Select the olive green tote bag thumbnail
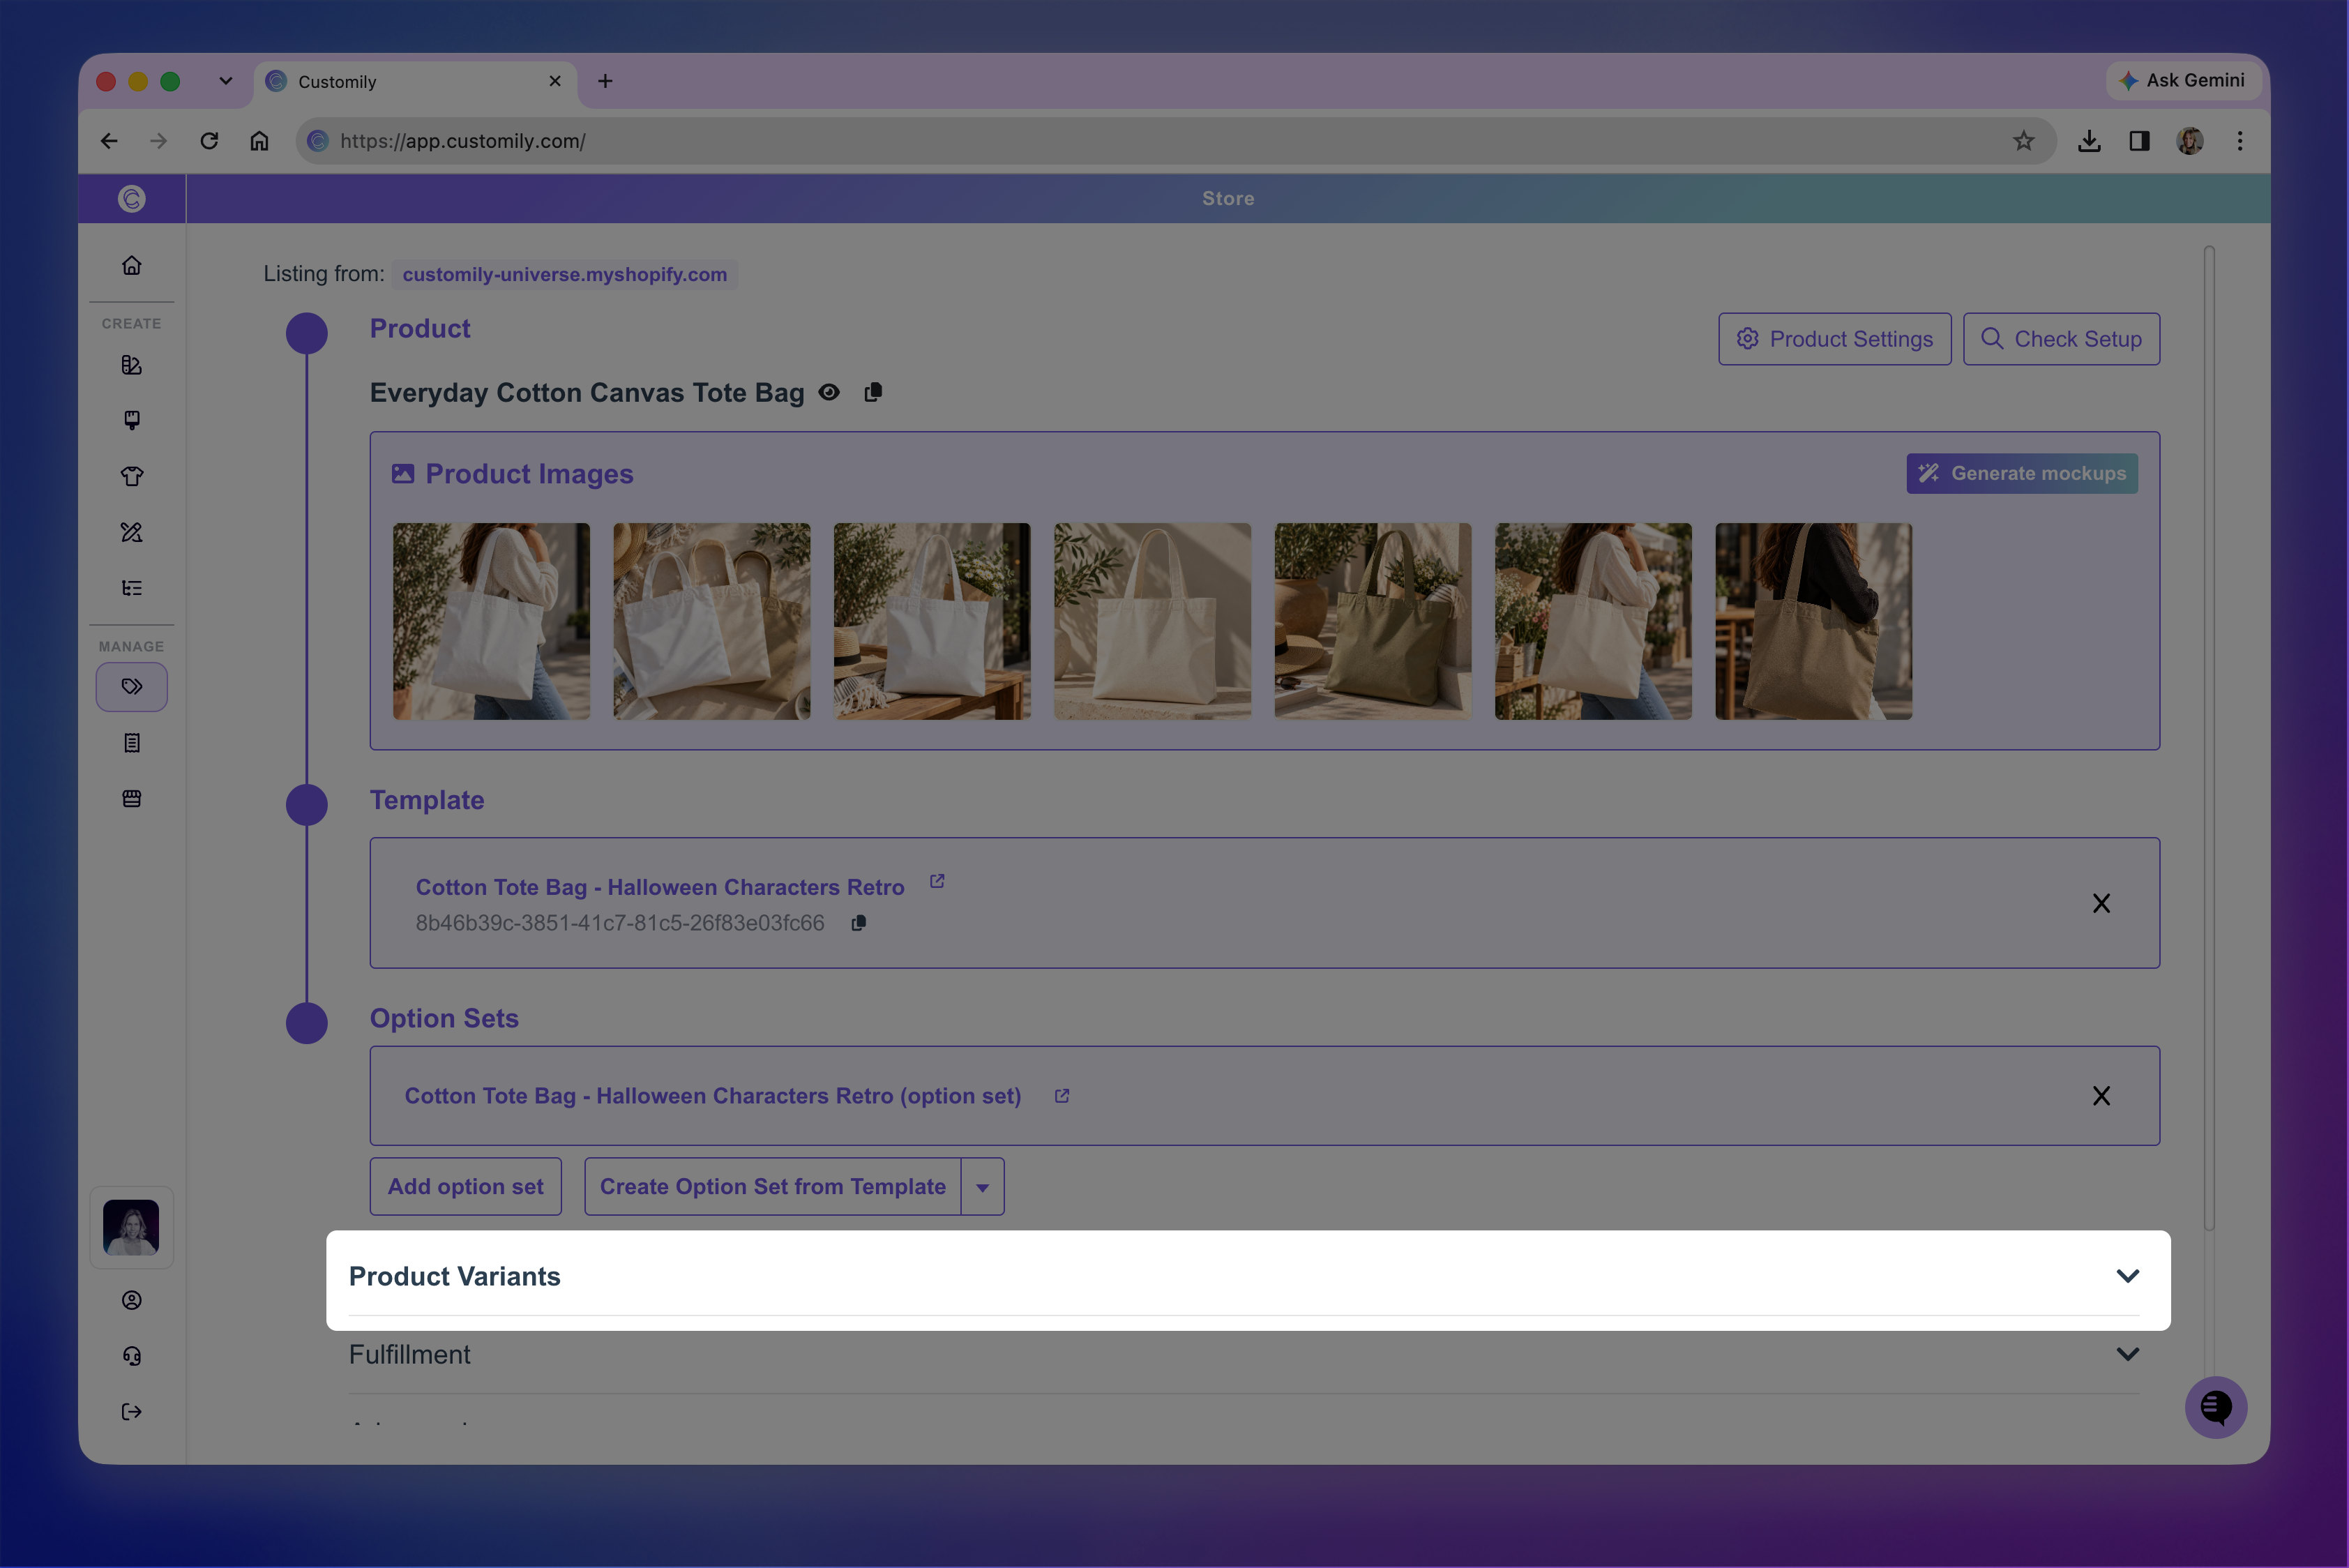Viewport: 2349px width, 1568px height. tap(1372, 621)
